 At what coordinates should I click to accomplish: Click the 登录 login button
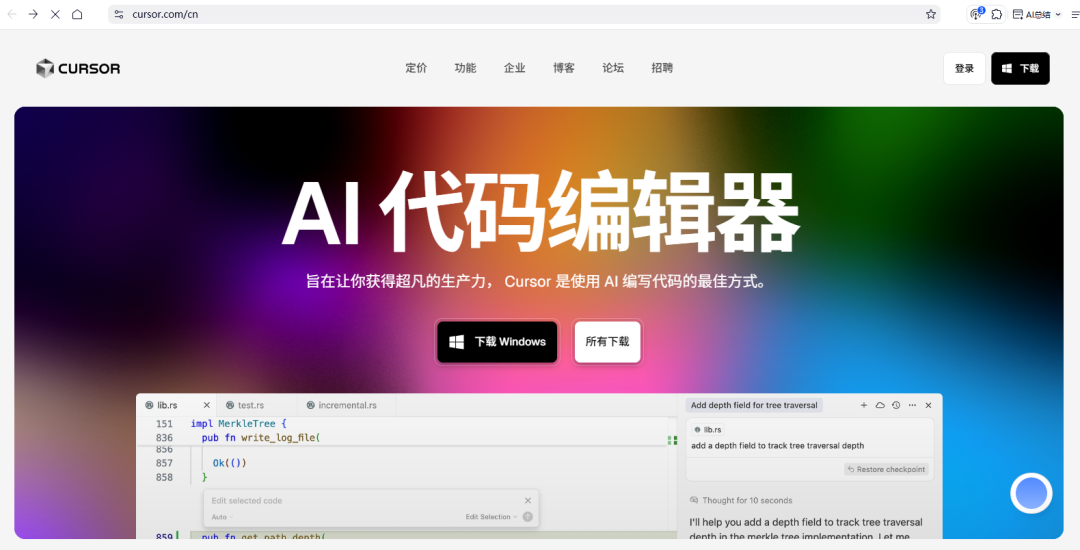964,69
